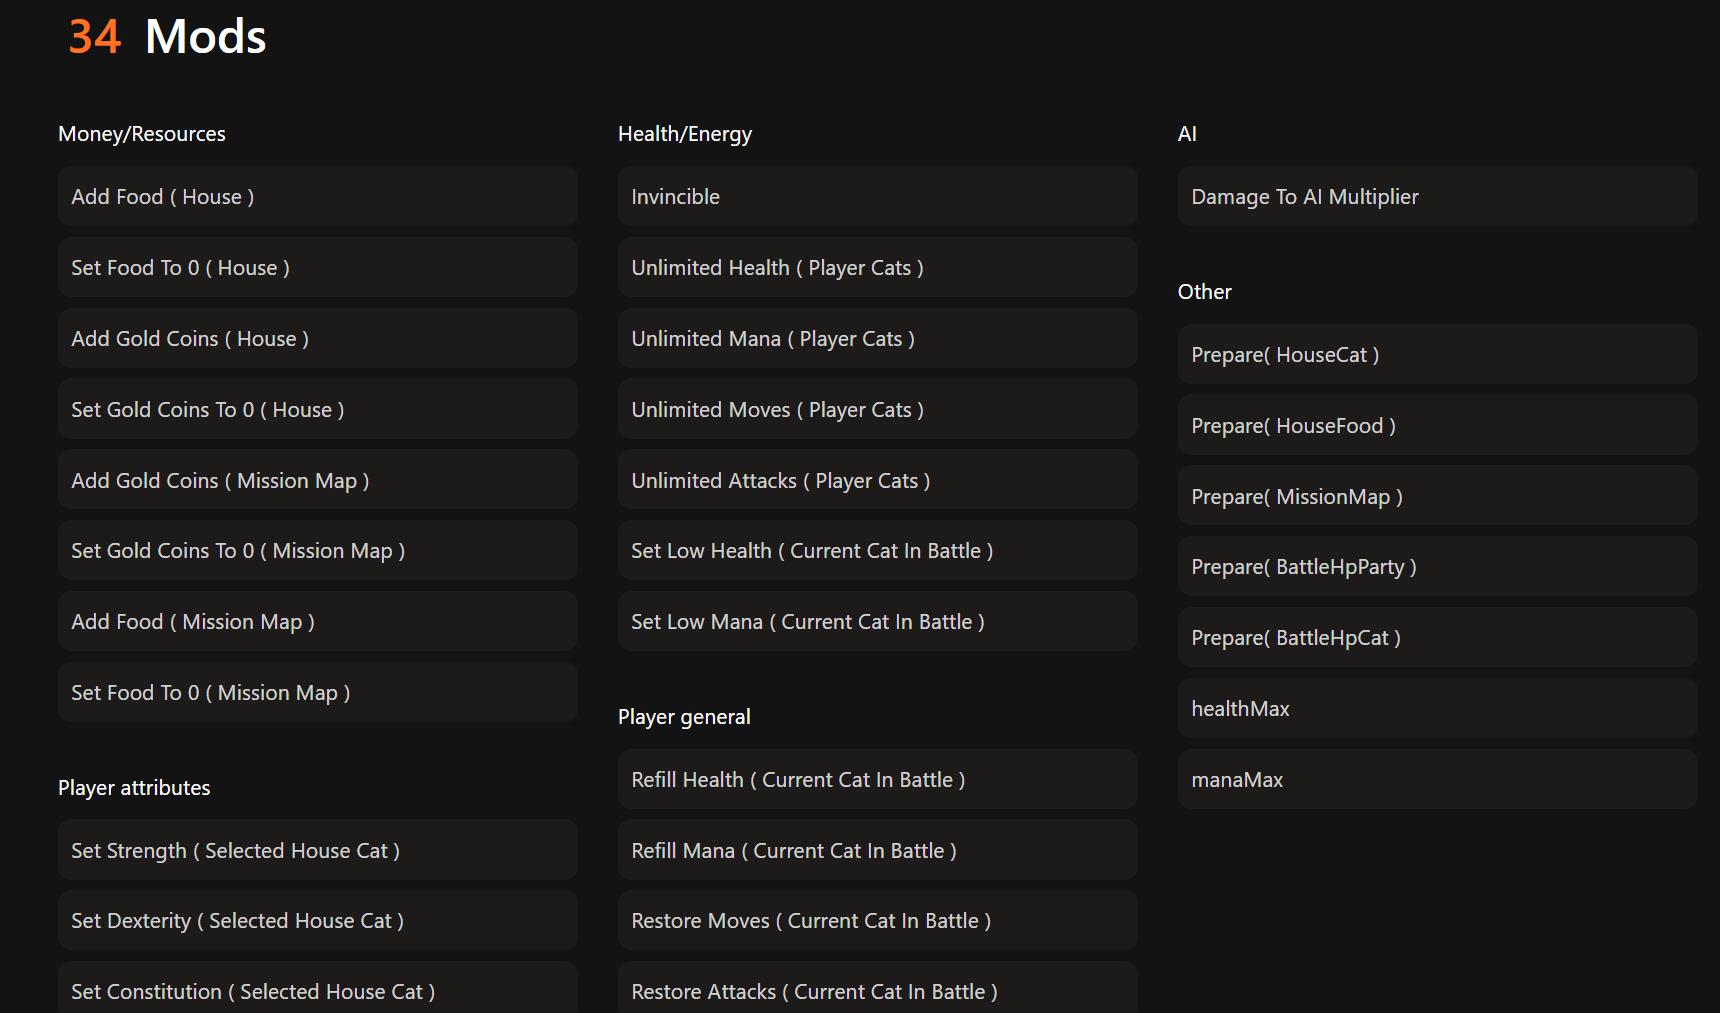1720x1013 pixels.
Task: Click the manaMax entry
Action: tap(1436, 780)
